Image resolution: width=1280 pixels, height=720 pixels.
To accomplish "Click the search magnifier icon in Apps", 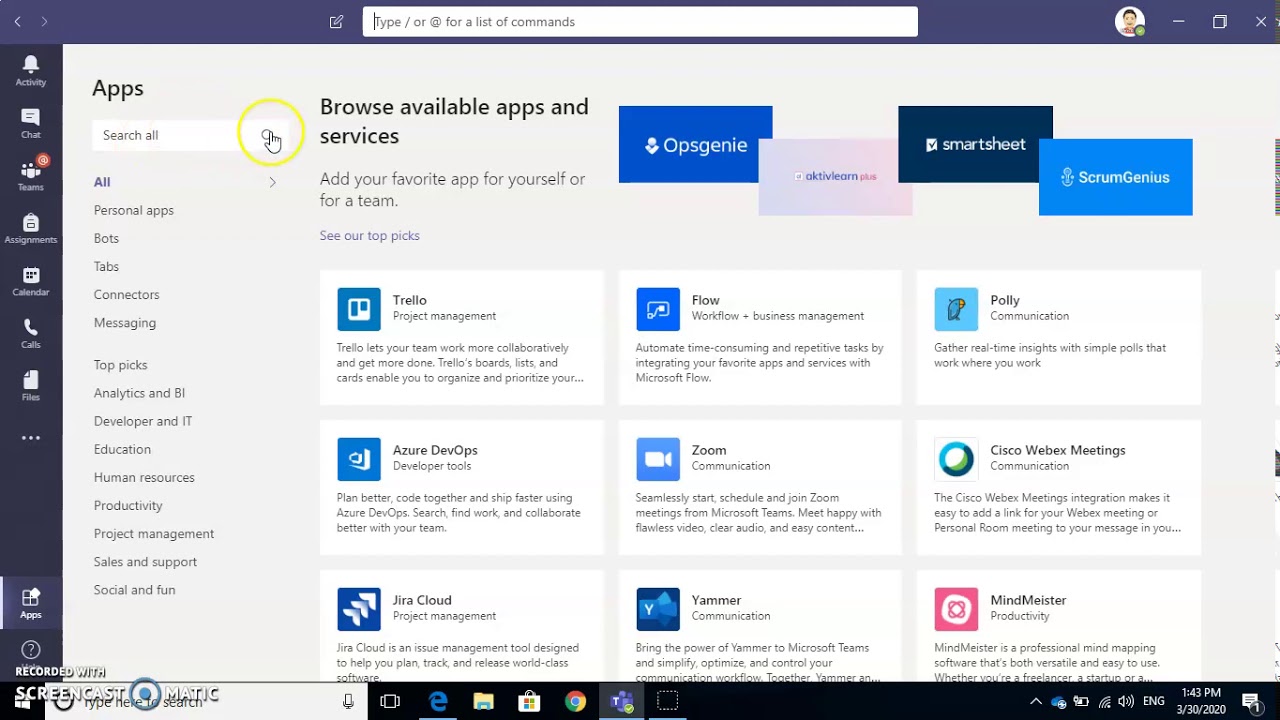I will 268,135.
